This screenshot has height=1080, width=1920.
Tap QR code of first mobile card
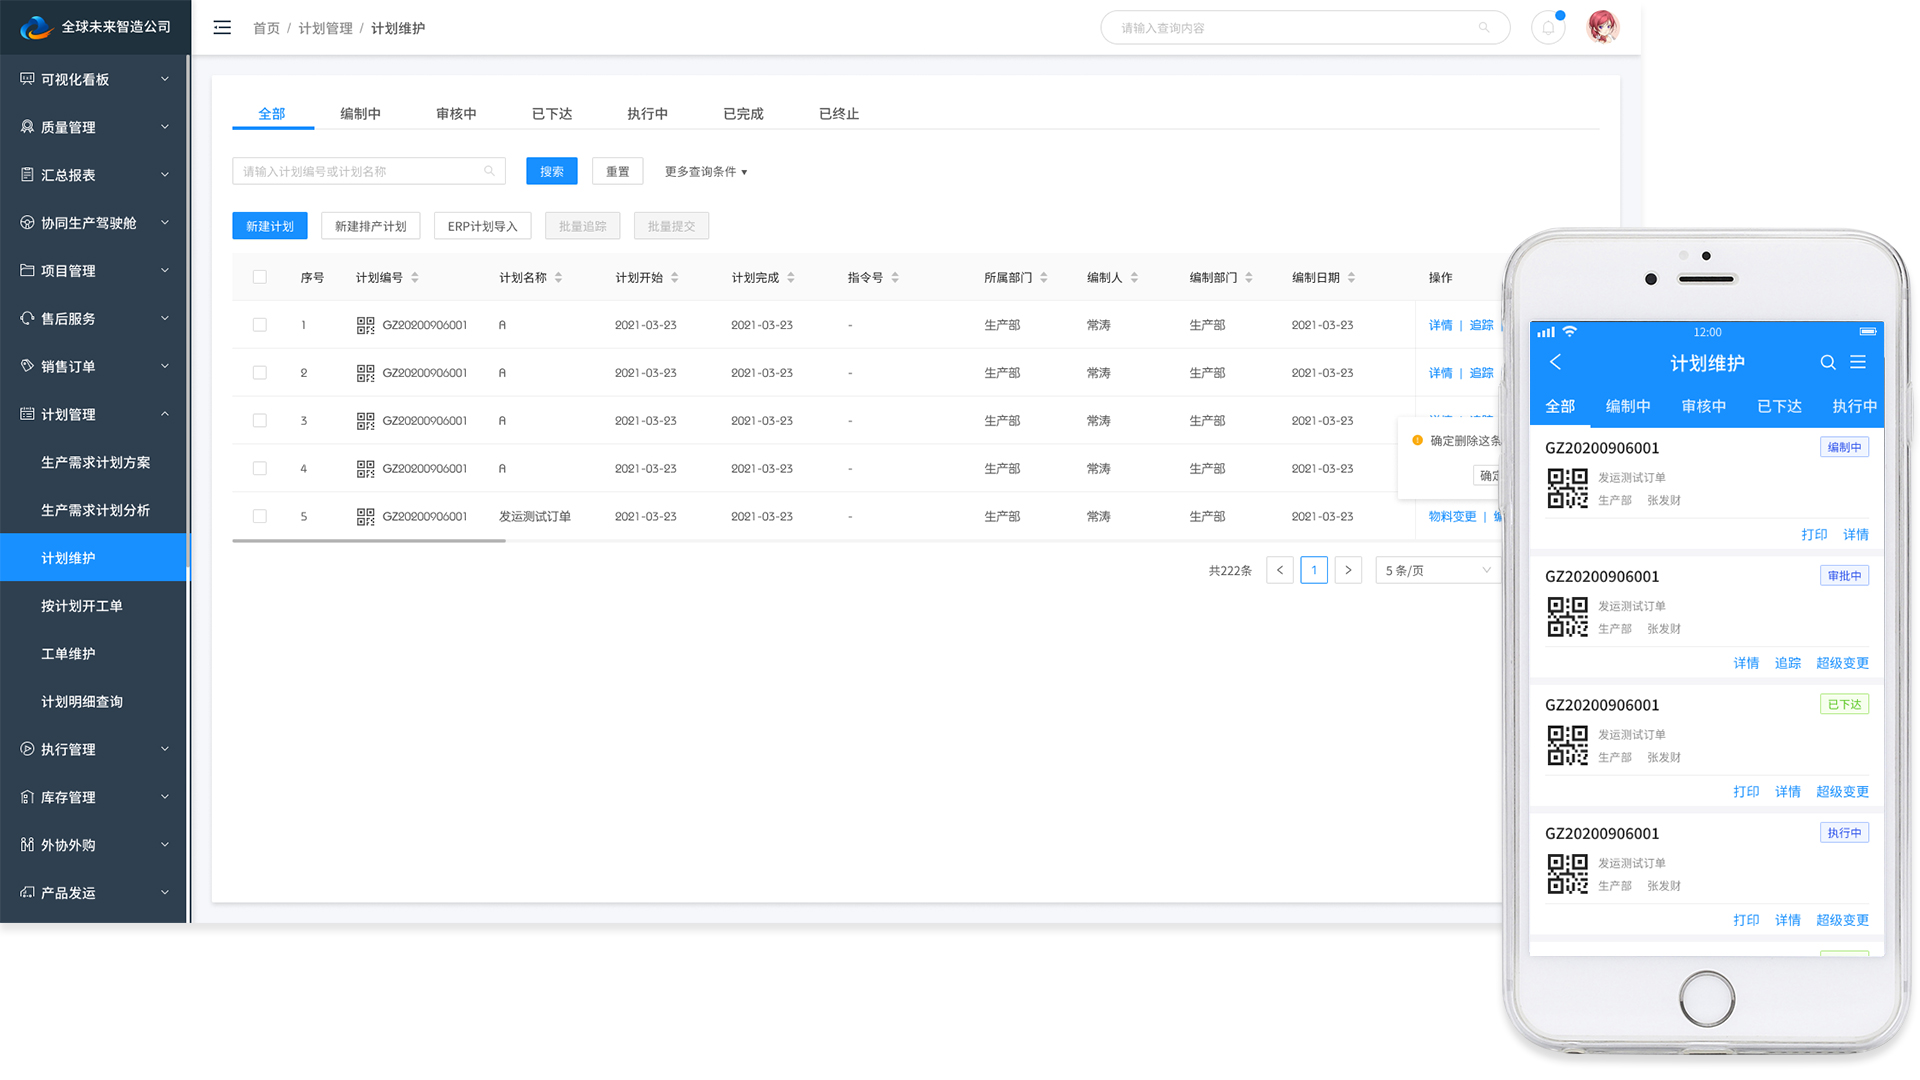click(x=1567, y=488)
